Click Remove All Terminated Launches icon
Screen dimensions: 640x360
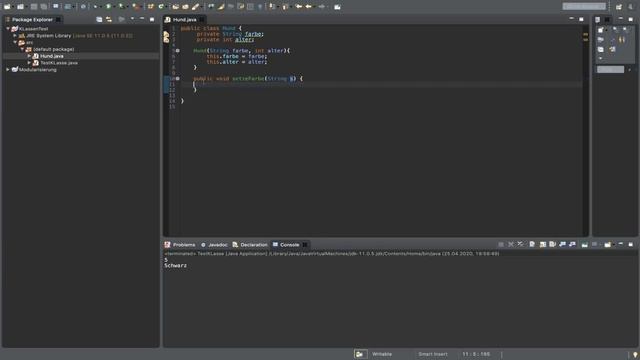tap(520, 244)
